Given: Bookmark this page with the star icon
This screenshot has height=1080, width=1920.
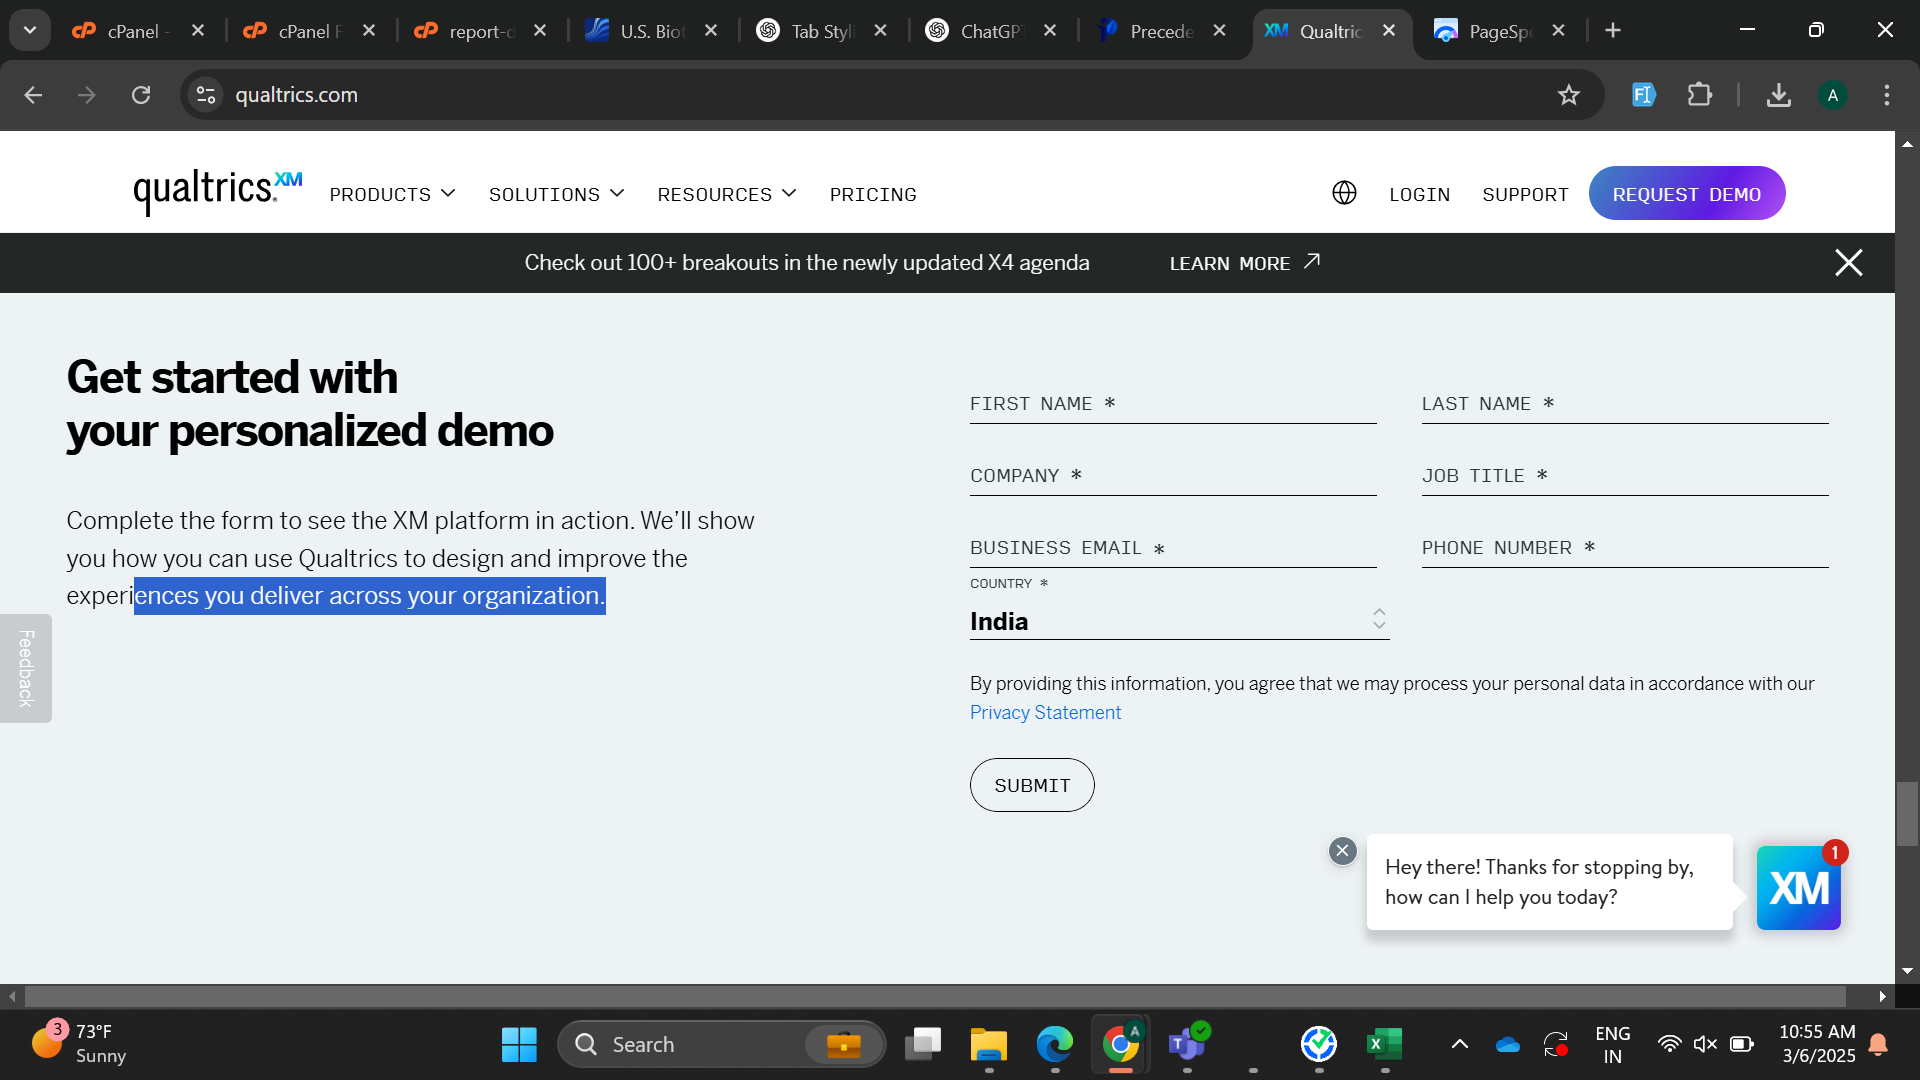Looking at the screenshot, I should pos(1568,95).
